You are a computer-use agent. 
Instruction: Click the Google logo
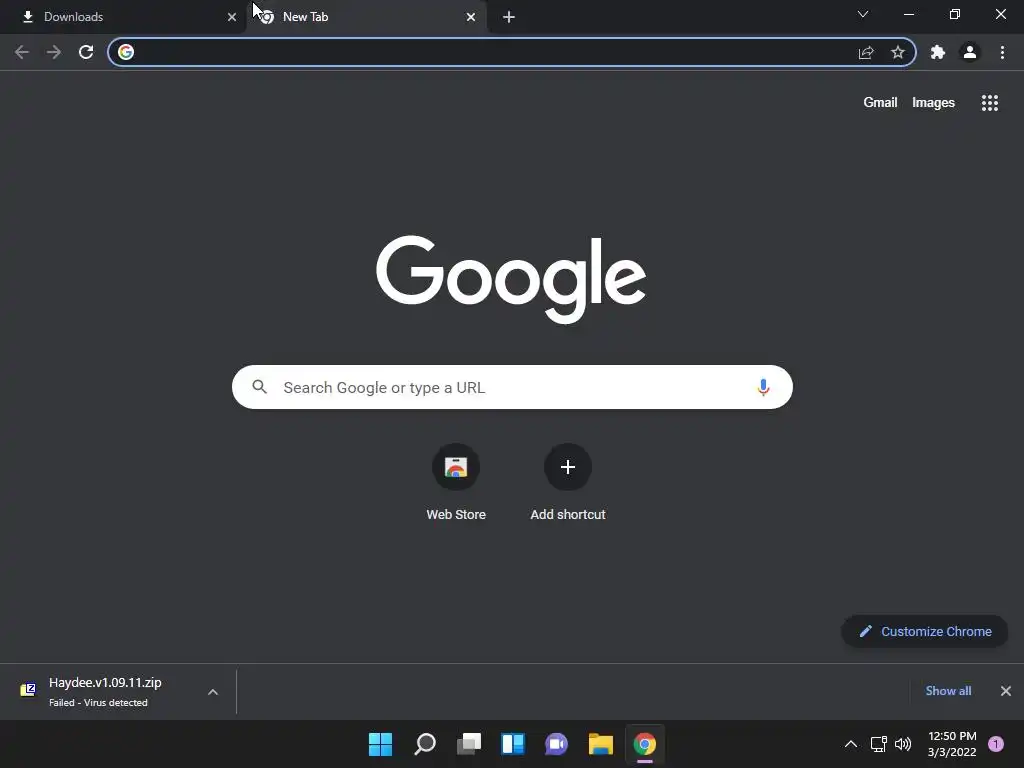pyautogui.click(x=511, y=279)
